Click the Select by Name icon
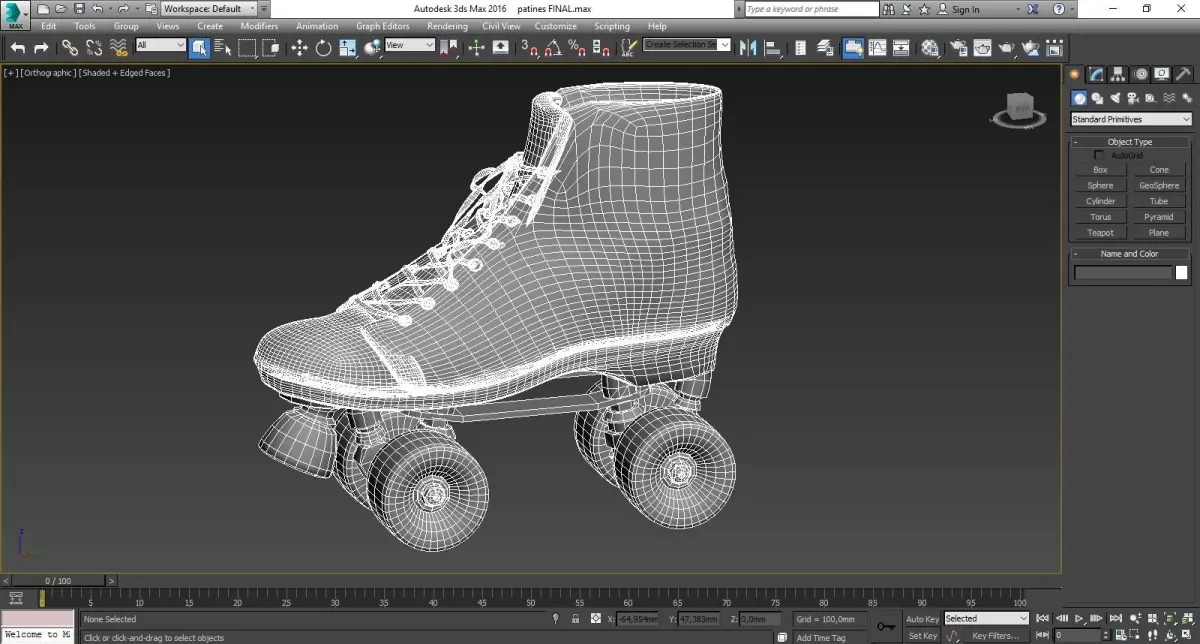The image size is (1200, 644). coord(222,47)
